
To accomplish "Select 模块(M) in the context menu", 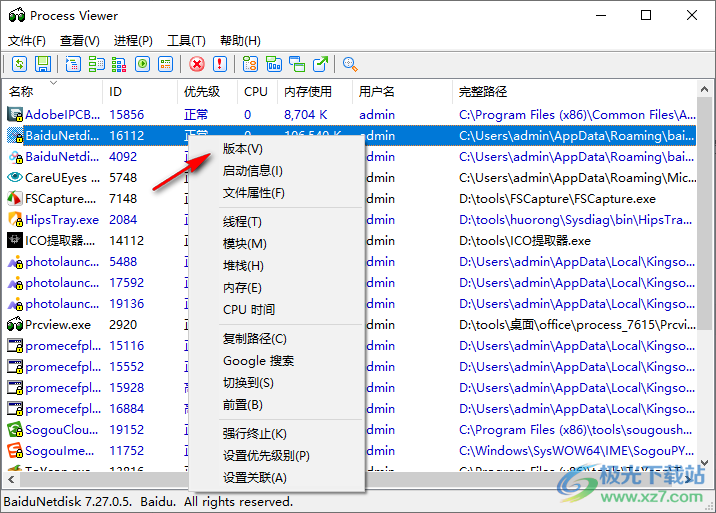I will pos(277,243).
